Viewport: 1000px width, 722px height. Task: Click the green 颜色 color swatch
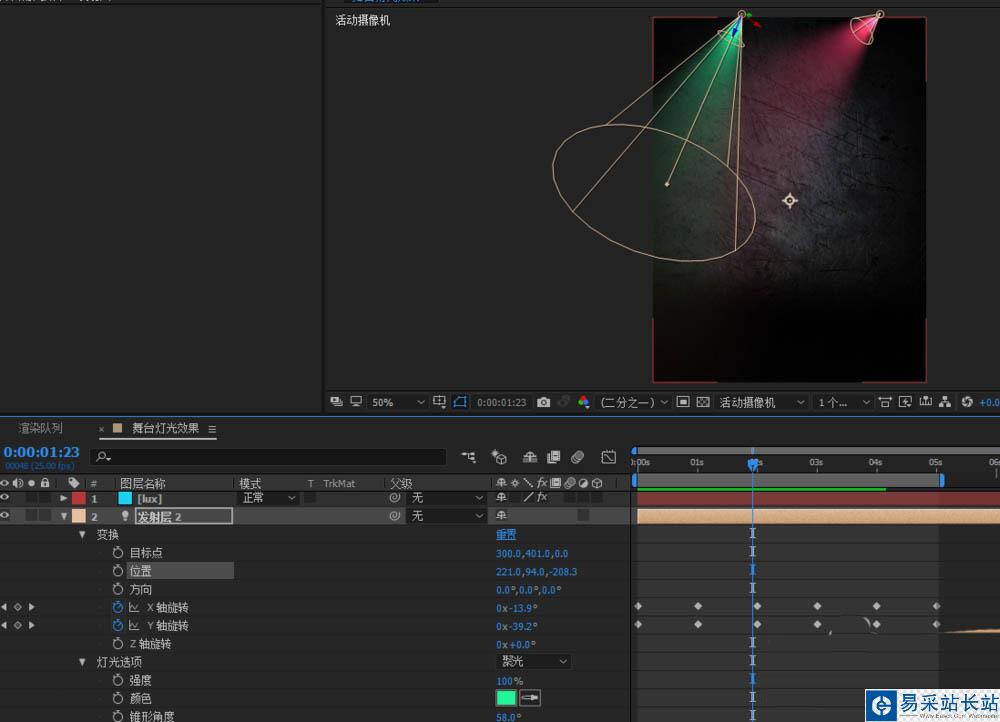(507, 698)
